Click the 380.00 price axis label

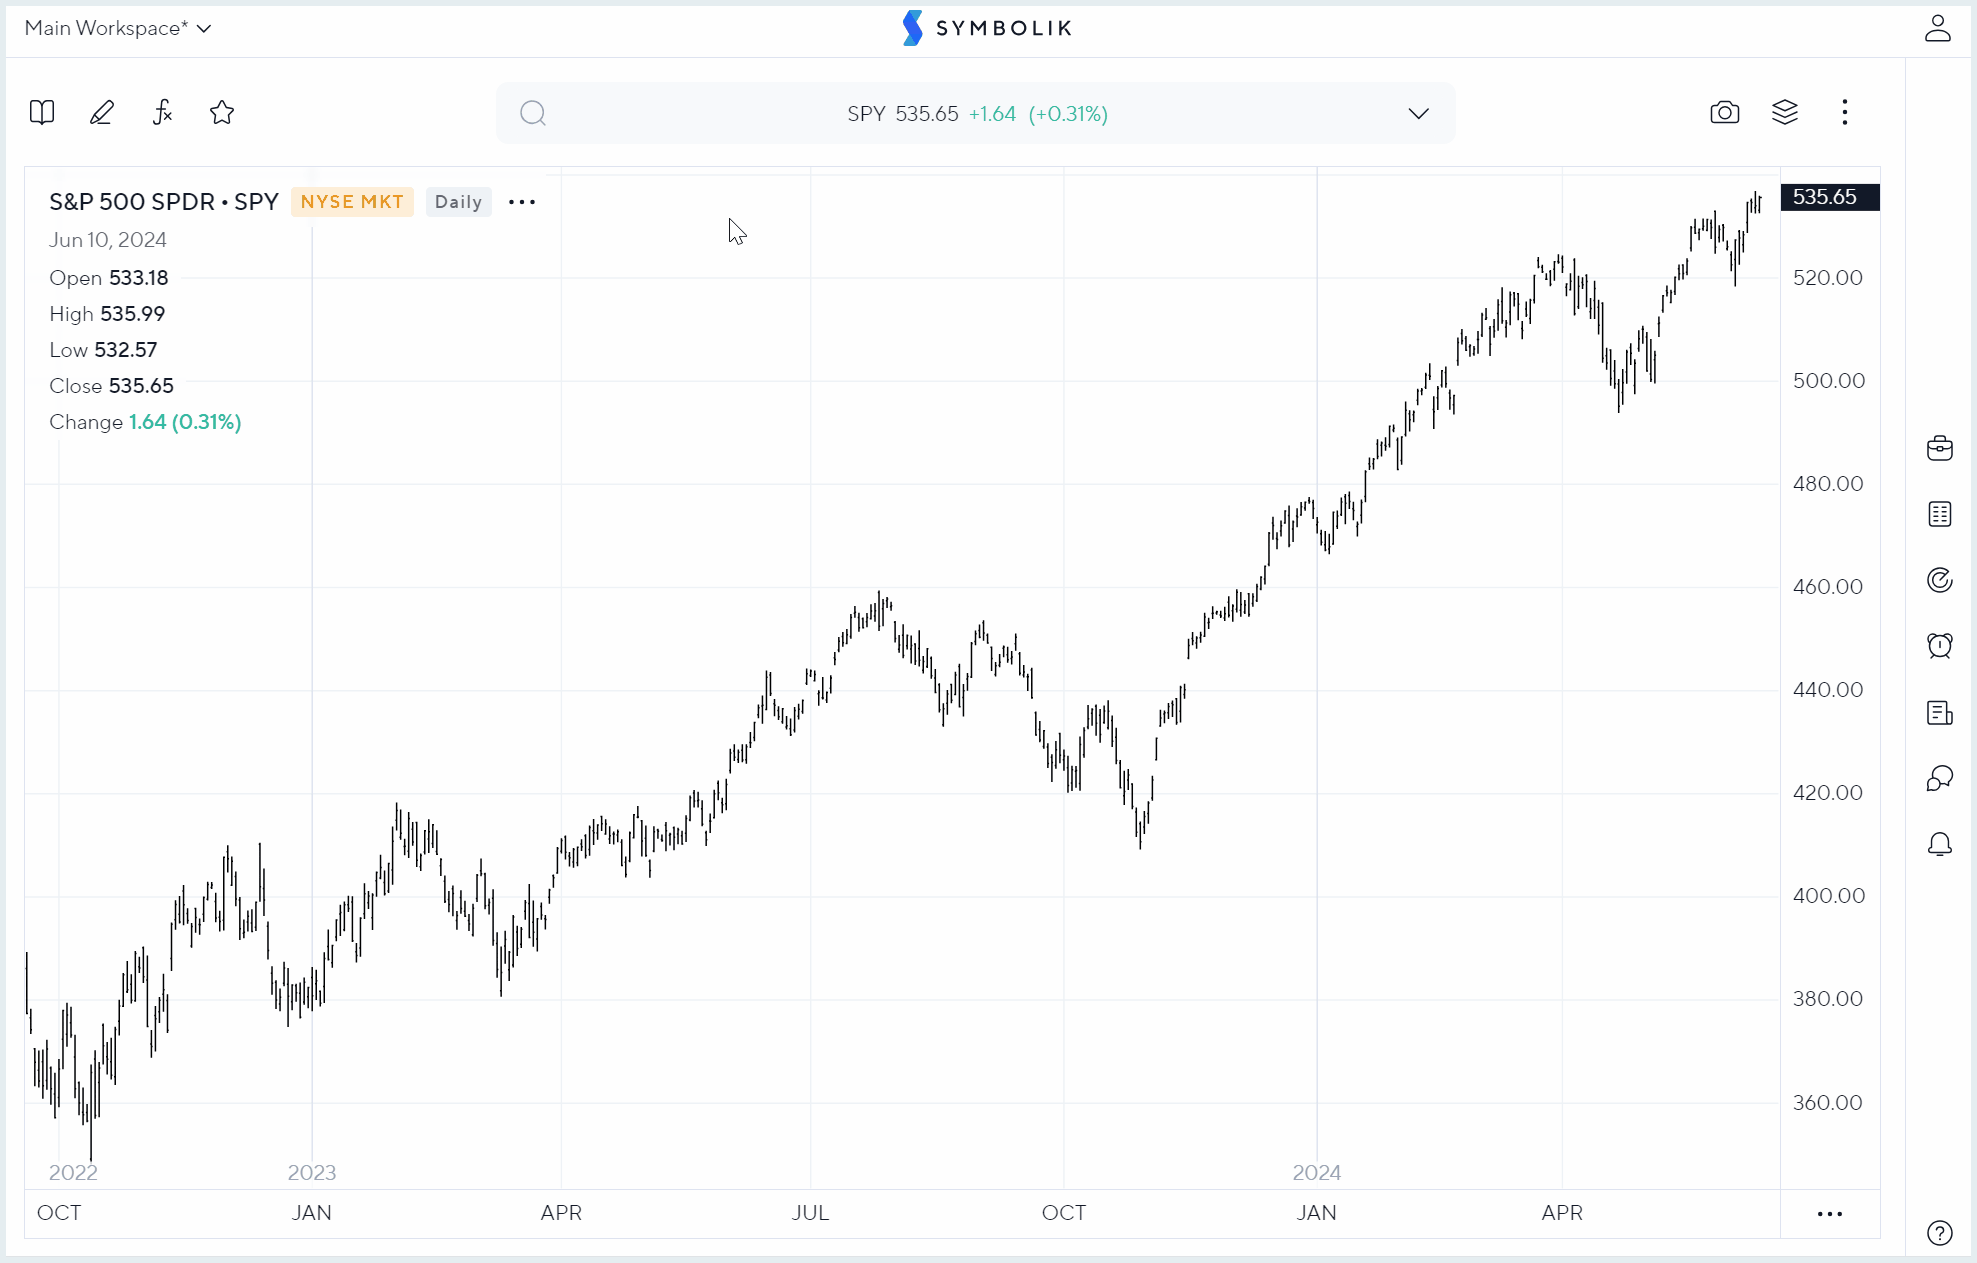click(1828, 999)
